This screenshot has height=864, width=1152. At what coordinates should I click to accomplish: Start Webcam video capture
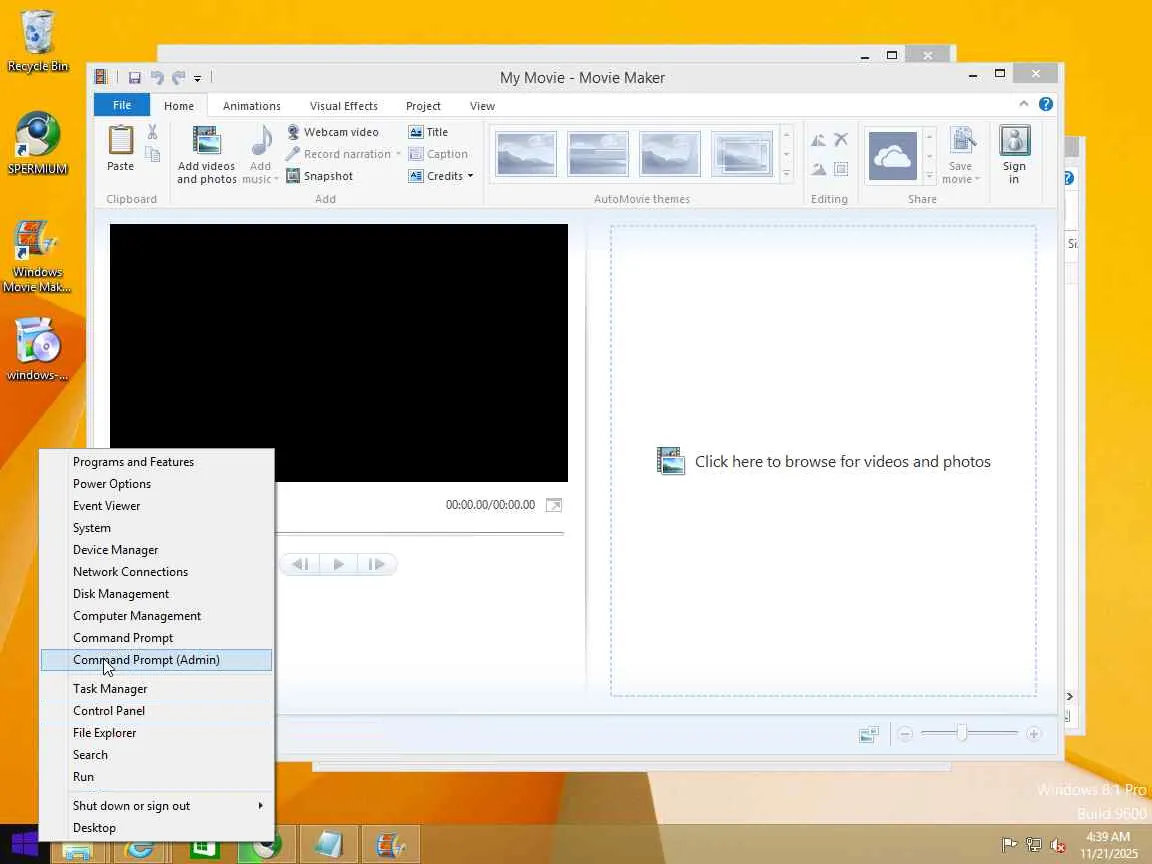(333, 132)
